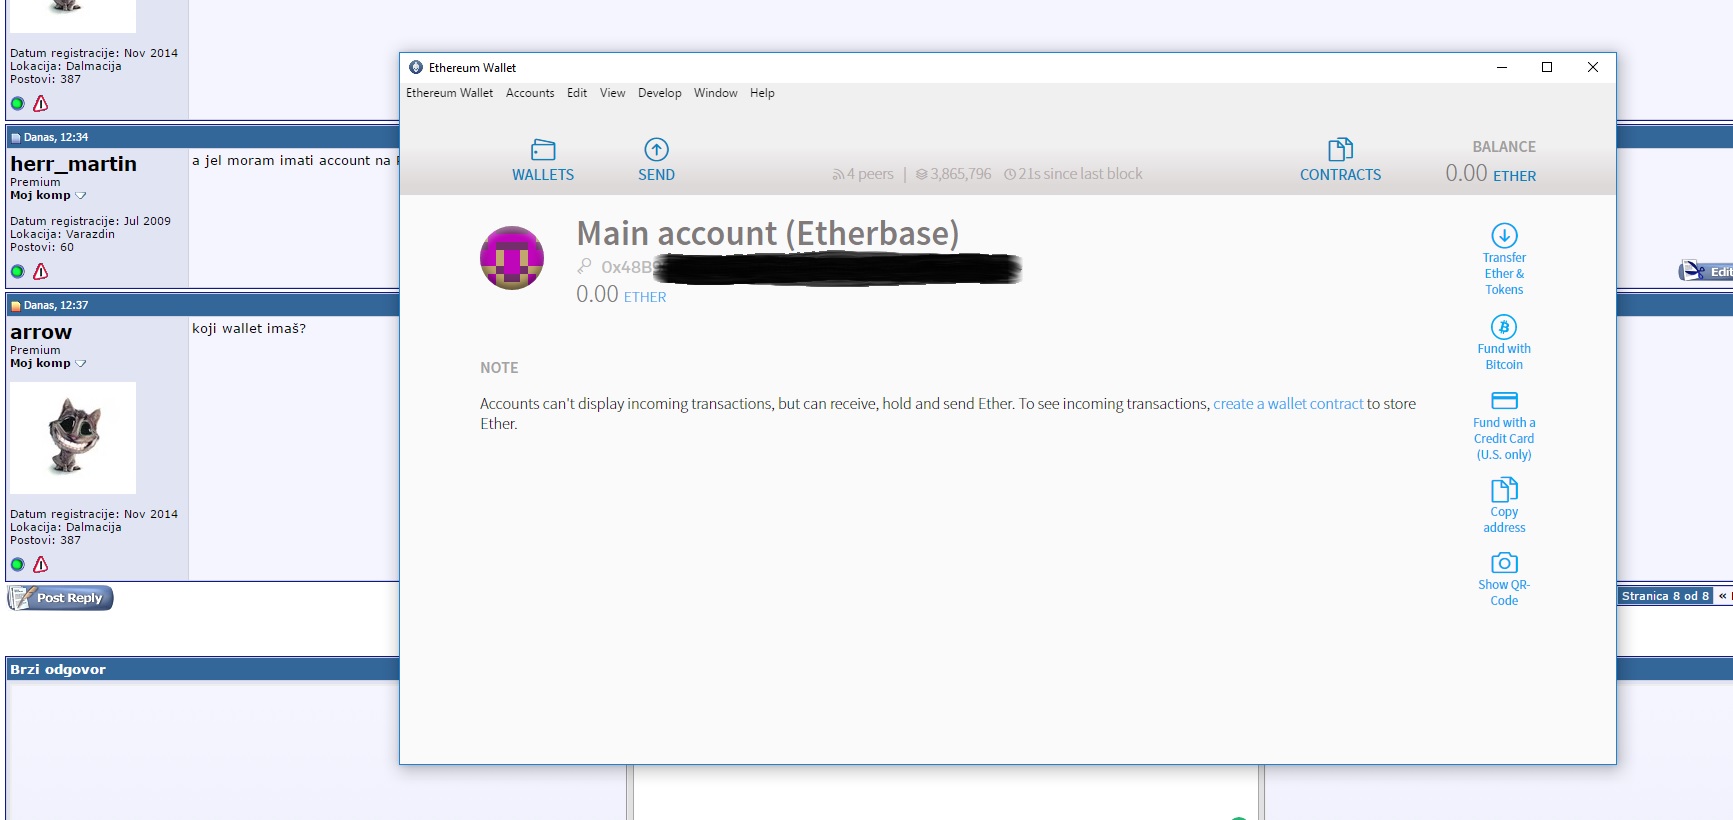Open the Contracts page icon

[x=1340, y=150]
